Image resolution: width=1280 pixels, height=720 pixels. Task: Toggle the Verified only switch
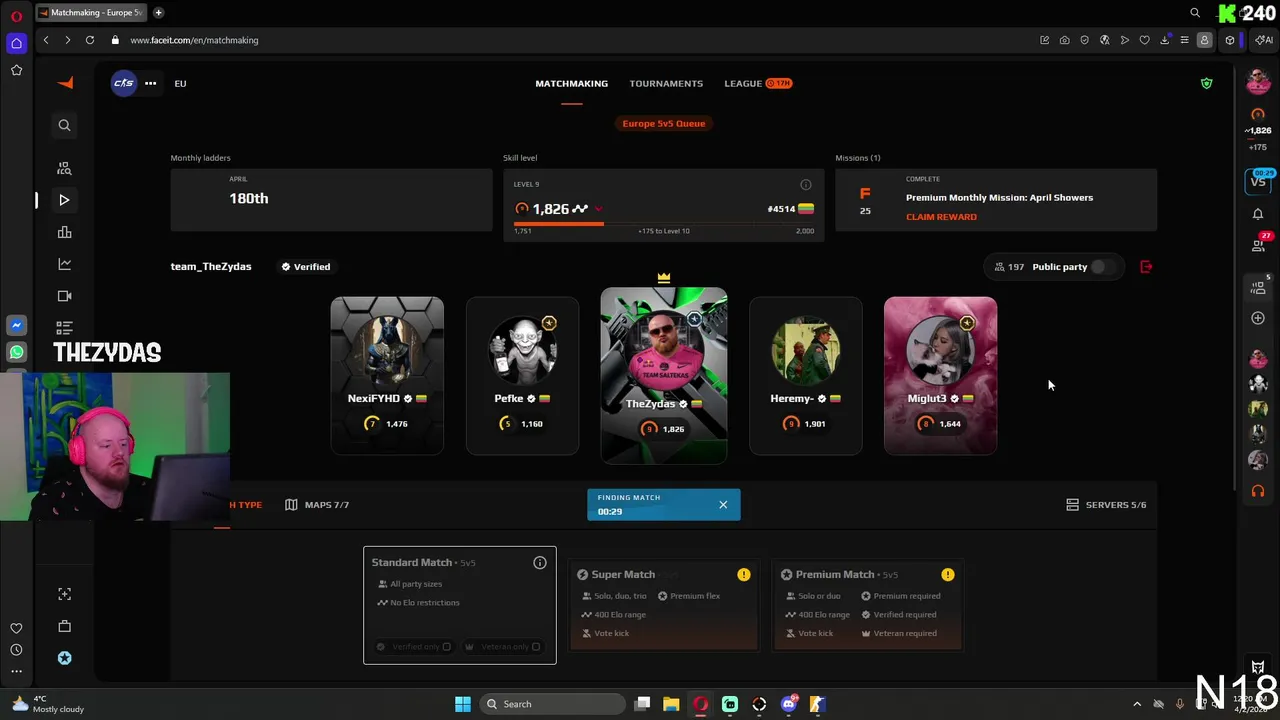(446, 647)
